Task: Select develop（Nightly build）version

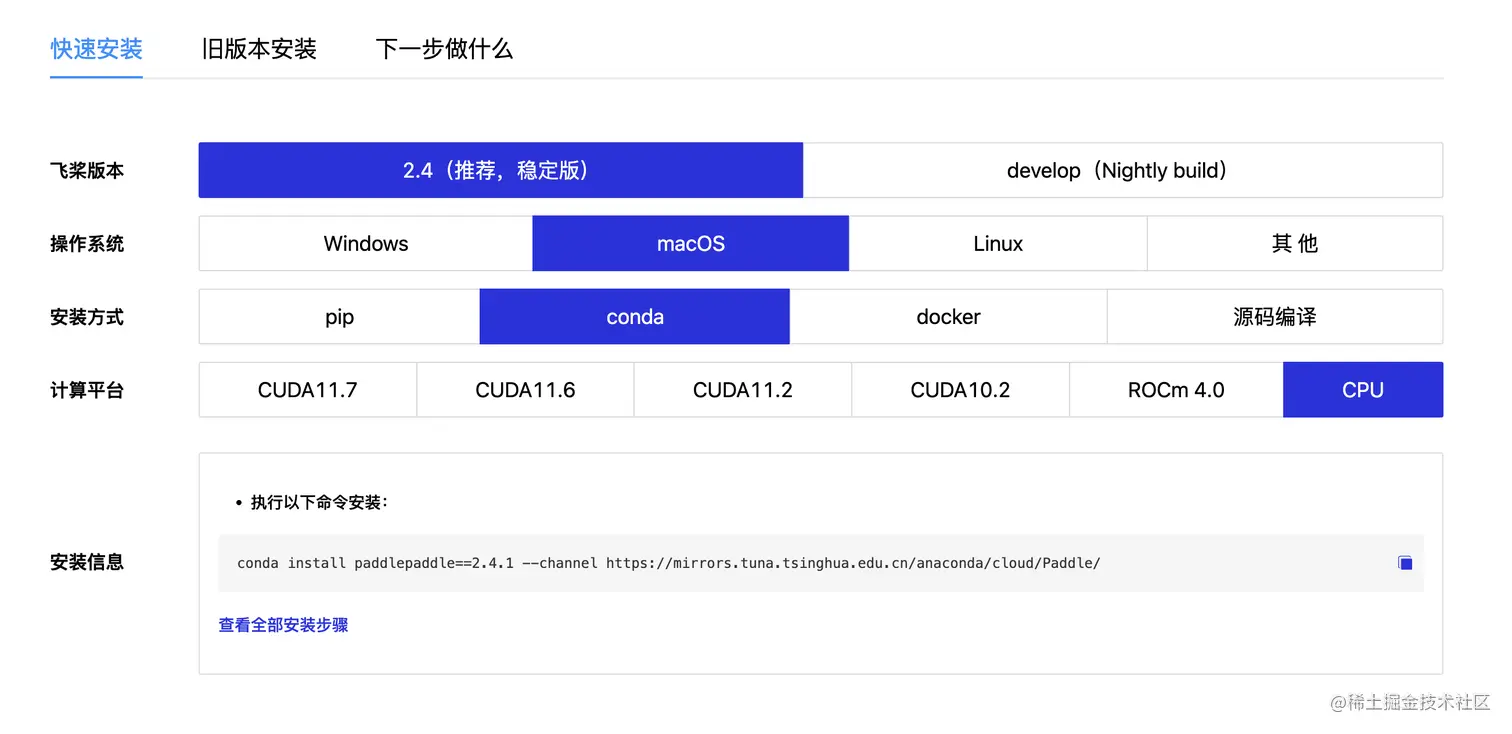Action: coord(1123,170)
